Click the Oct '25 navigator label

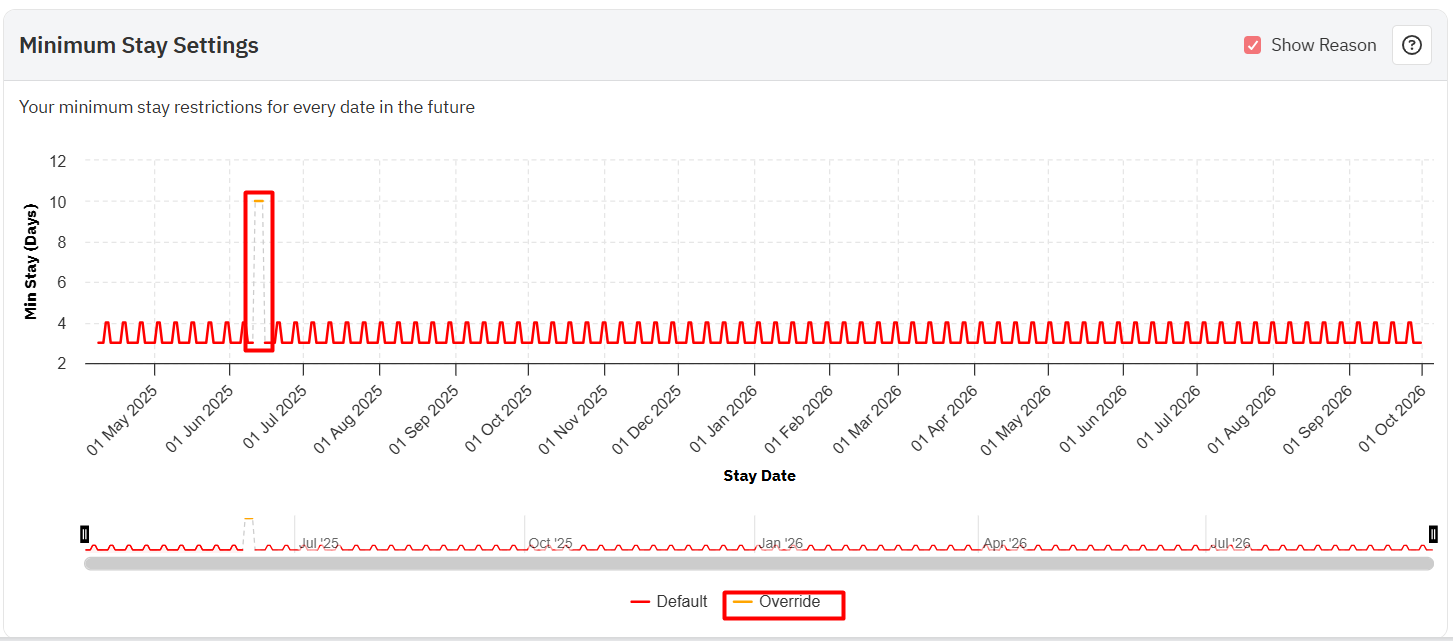tap(550, 544)
